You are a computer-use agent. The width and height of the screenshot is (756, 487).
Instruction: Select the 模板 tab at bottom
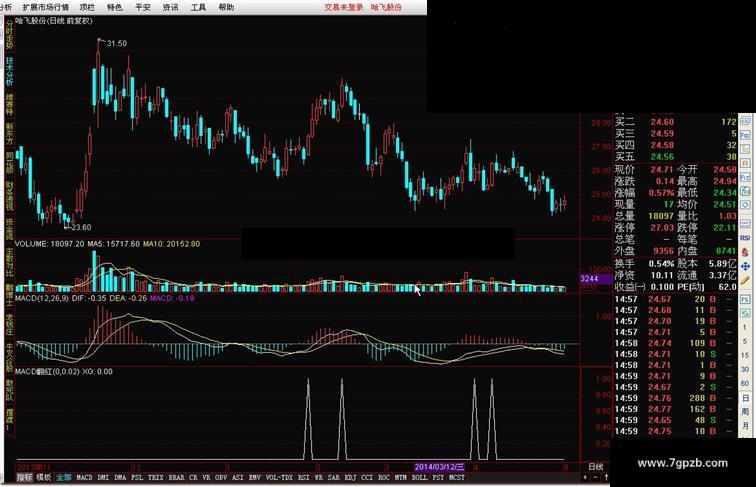[x=44, y=477]
